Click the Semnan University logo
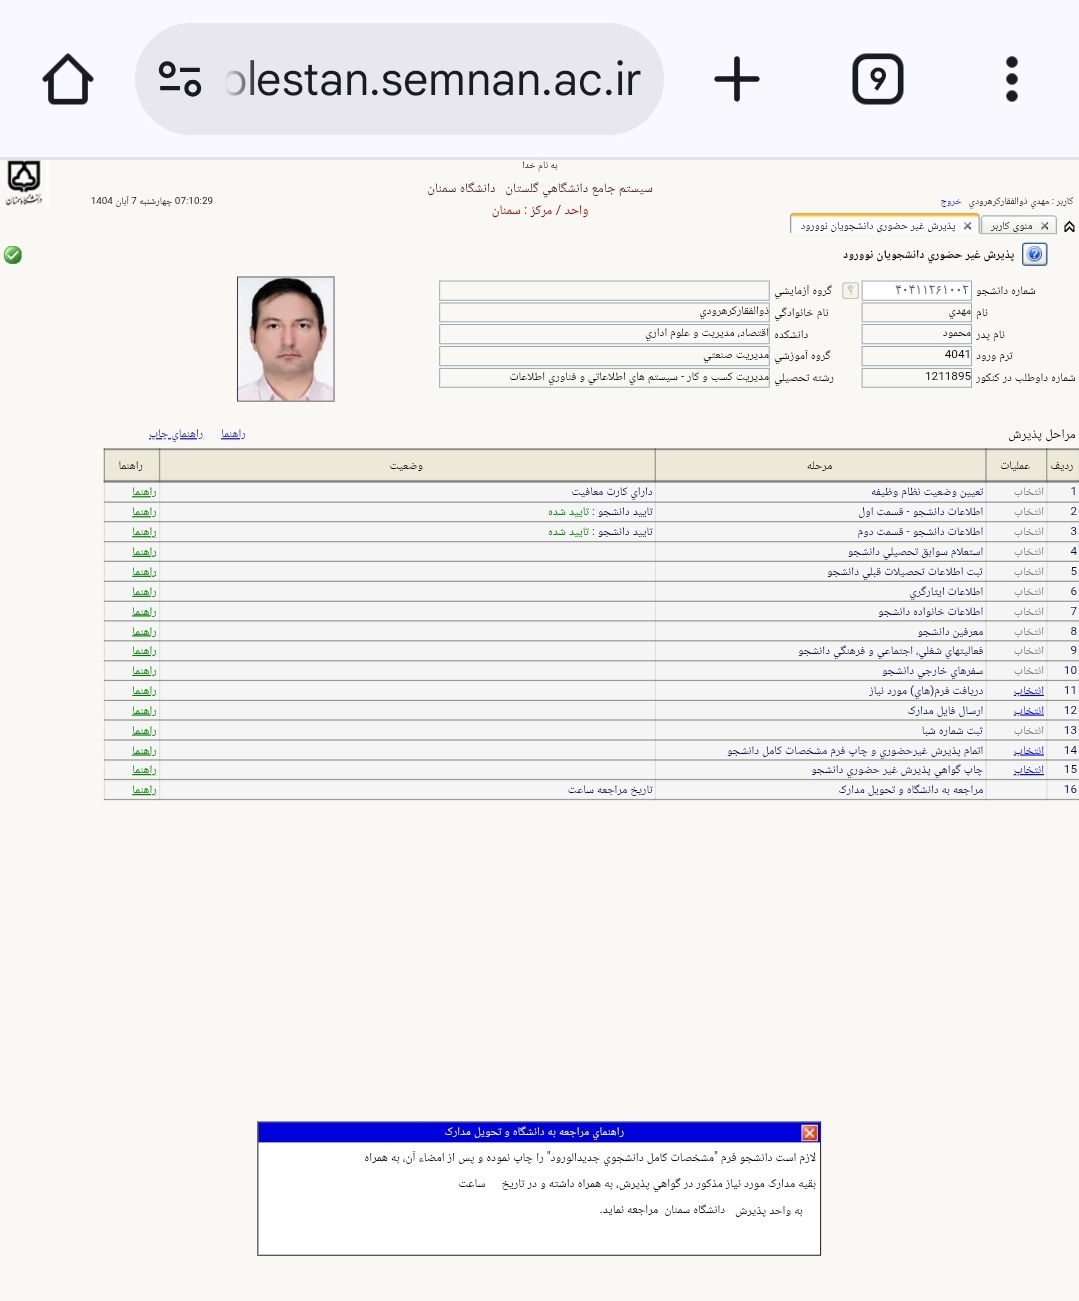Screen dimensions: 1079x1301 pos(24,180)
